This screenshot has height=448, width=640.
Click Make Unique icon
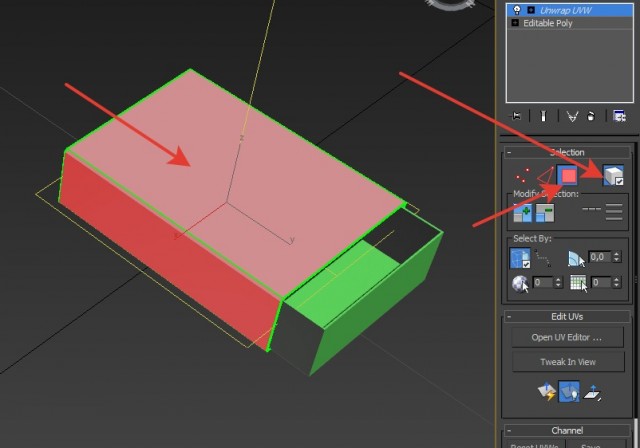click(572, 117)
